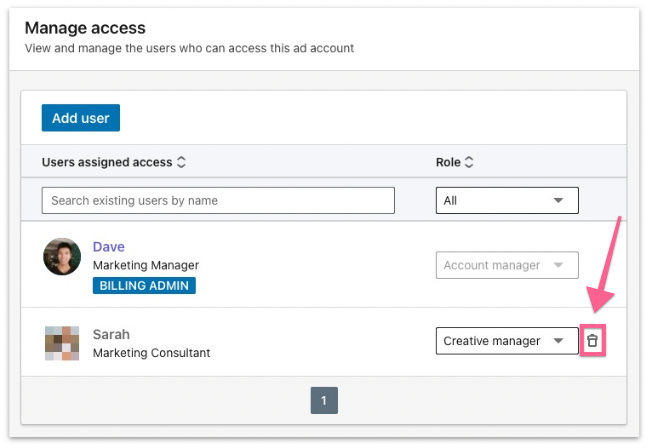Open Sarah's Creative manager role dropdown
The image size is (648, 448).
tap(507, 341)
